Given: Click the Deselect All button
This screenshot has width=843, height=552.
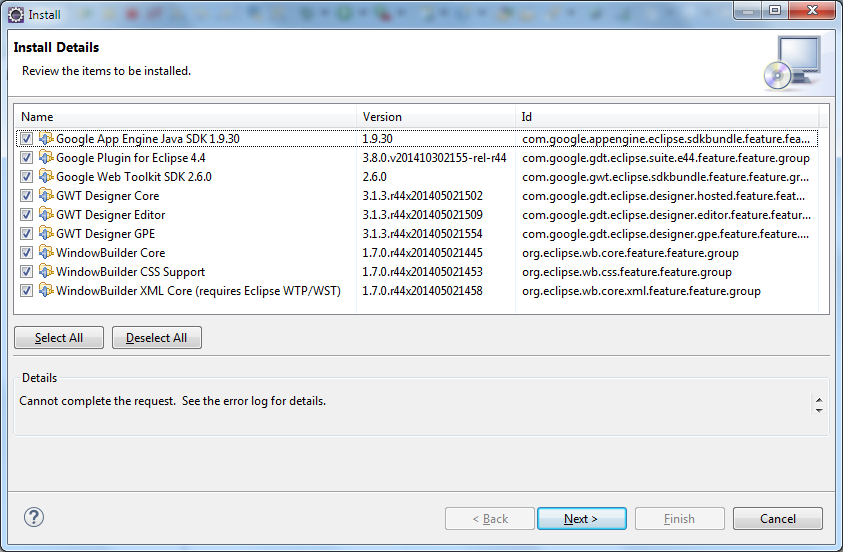Looking at the screenshot, I should point(156,338).
